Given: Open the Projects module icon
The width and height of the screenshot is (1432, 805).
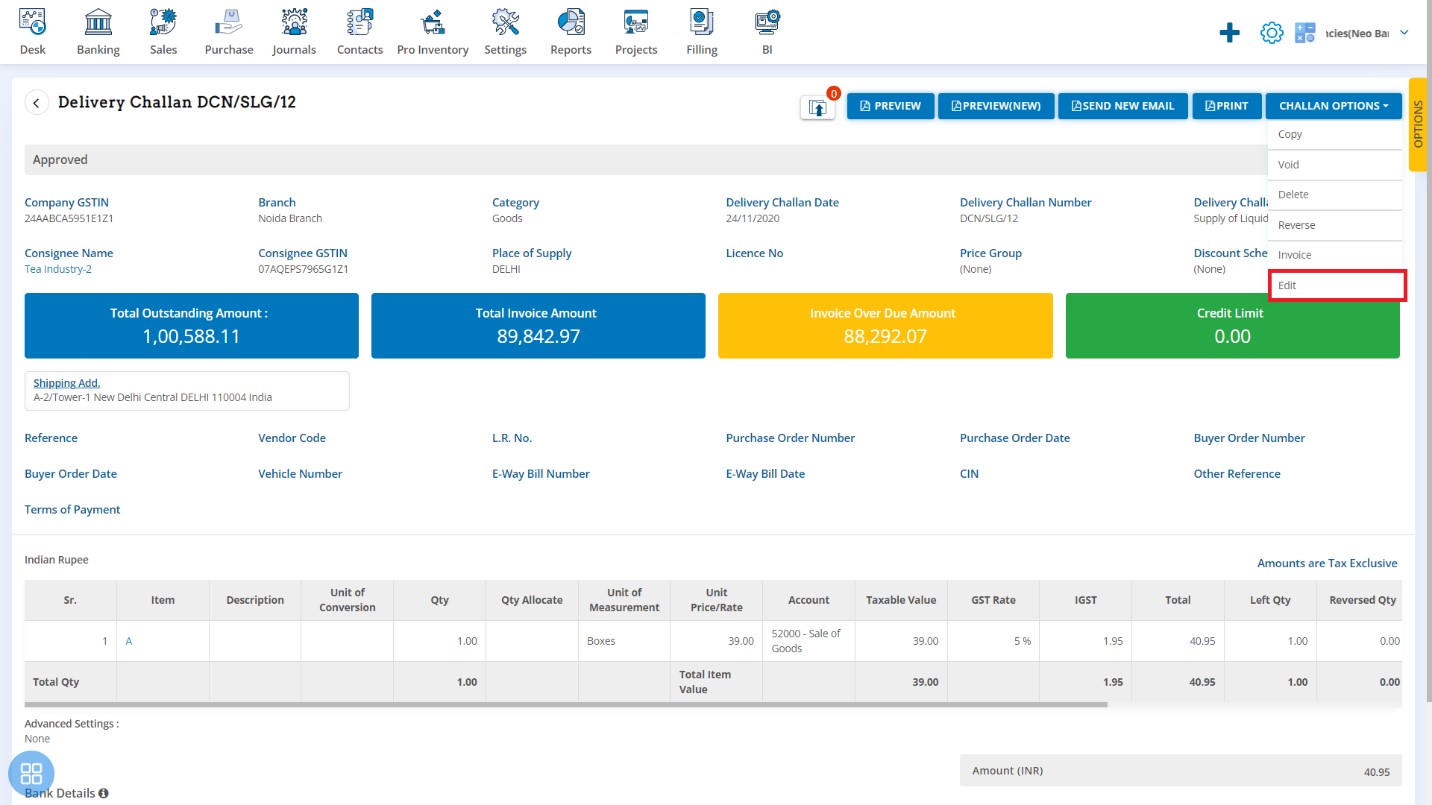Looking at the screenshot, I should [x=636, y=21].
